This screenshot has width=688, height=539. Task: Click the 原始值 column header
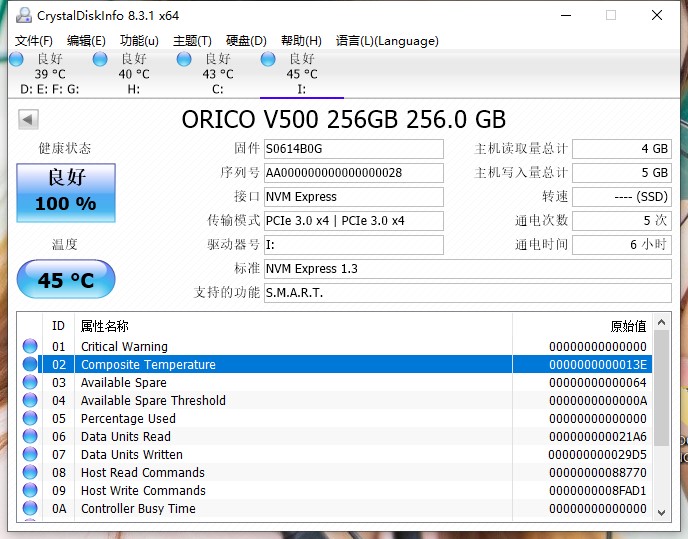pos(628,326)
